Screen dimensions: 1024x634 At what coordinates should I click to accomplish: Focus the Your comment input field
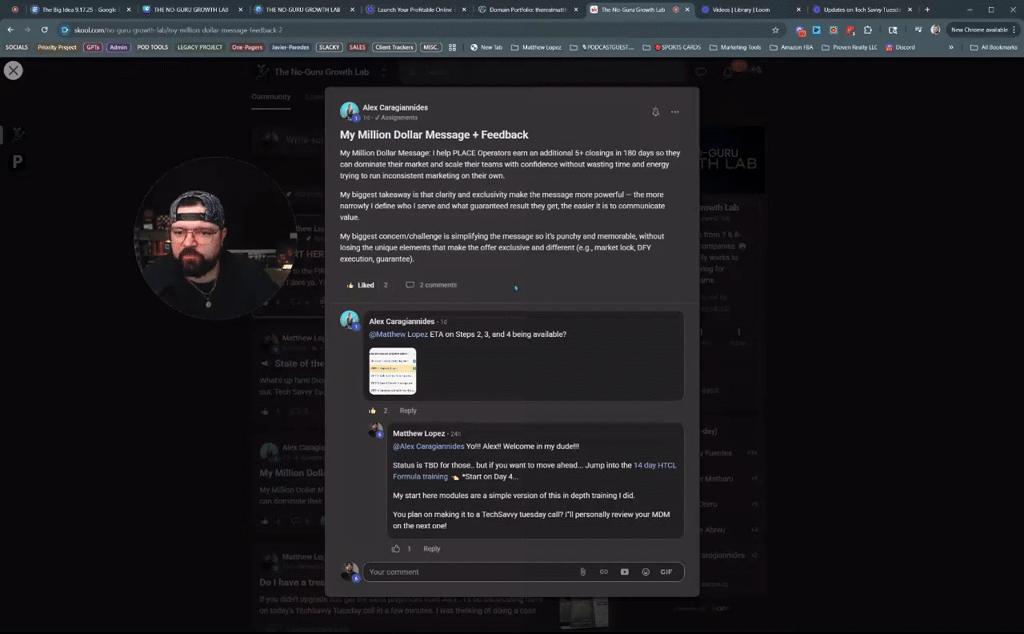pos(470,572)
